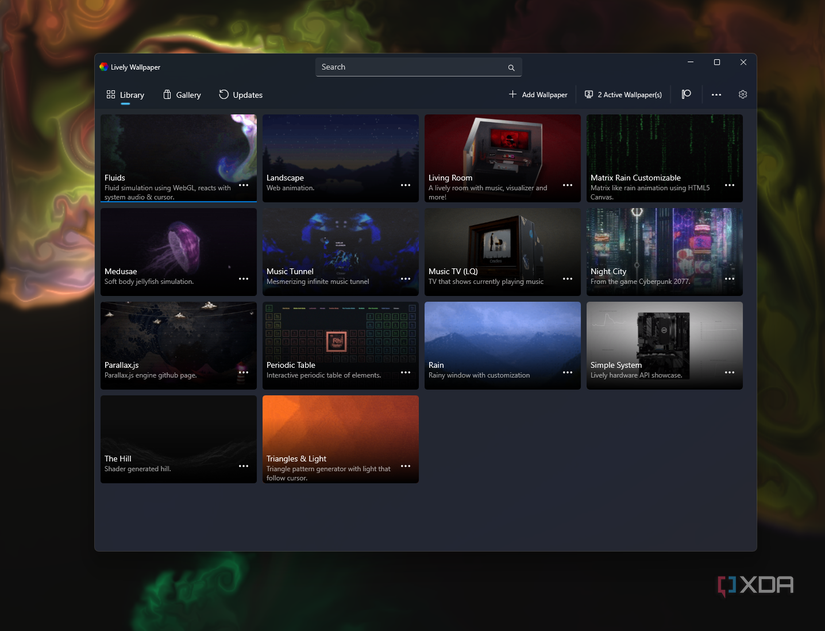Open the context menu on the Fluids wallpaper
Screen dimensions: 825x631
pos(243,186)
